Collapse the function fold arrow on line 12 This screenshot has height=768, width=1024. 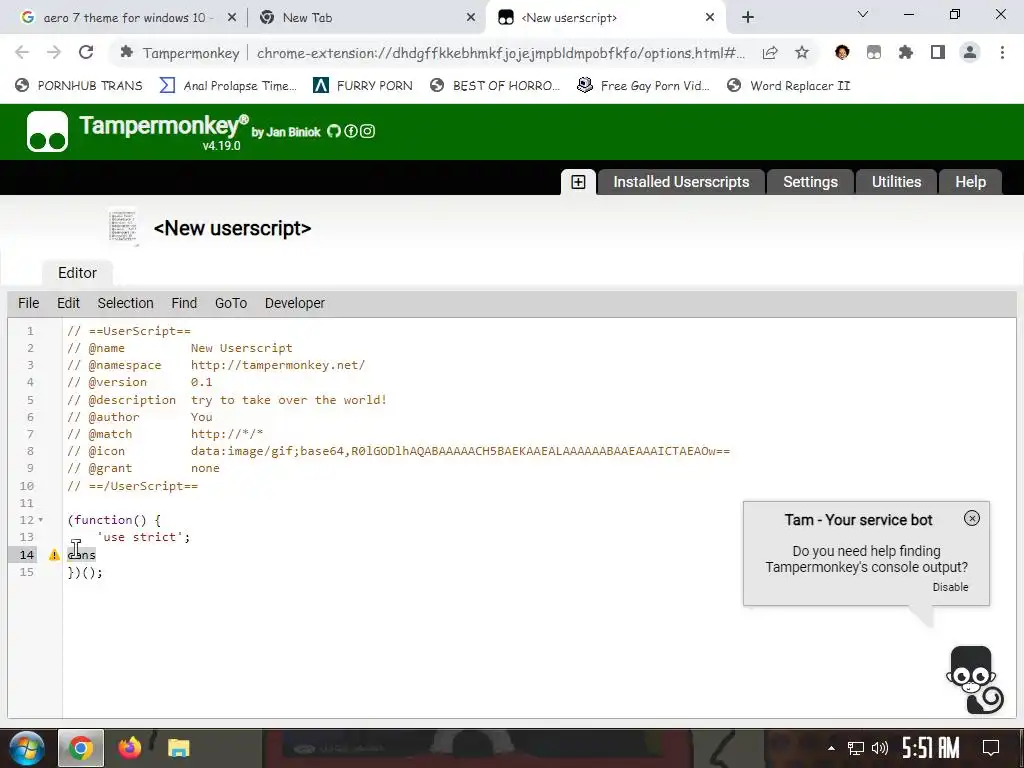[x=40, y=520]
